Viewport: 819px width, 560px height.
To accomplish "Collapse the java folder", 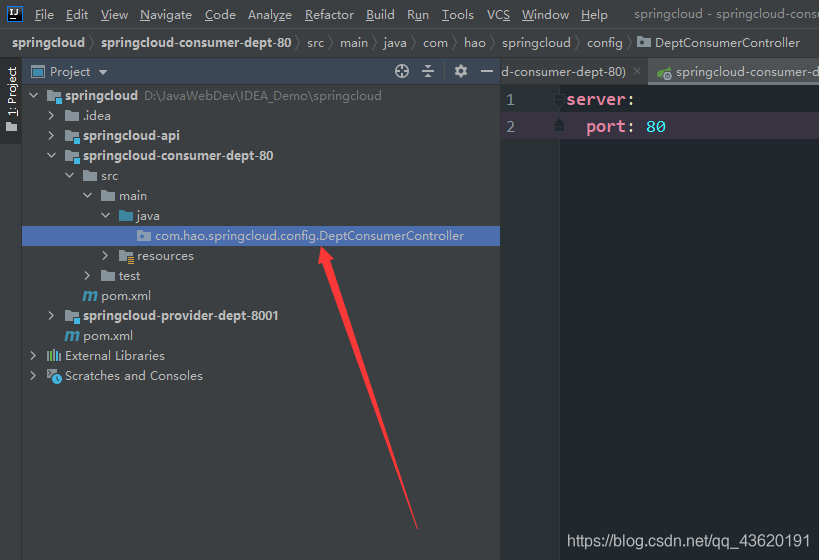I will 106,215.
